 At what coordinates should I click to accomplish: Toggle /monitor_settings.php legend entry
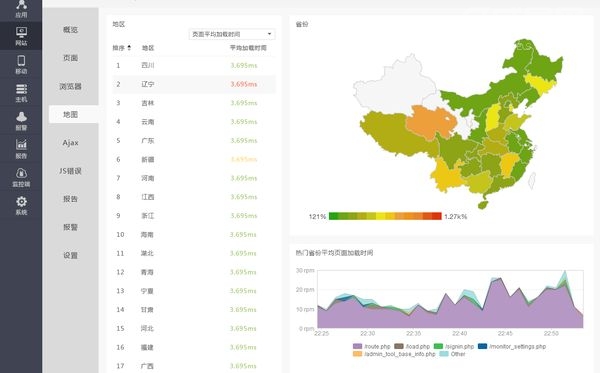point(512,346)
